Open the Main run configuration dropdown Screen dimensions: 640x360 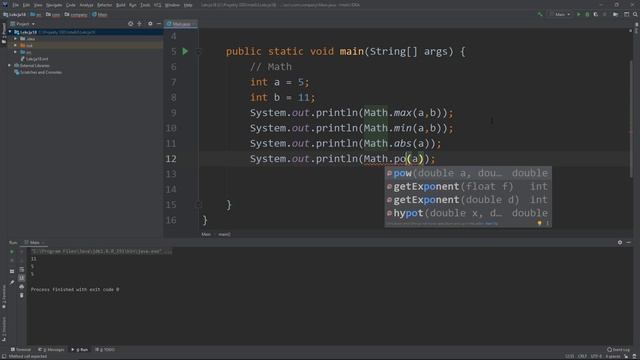[x=560, y=14]
